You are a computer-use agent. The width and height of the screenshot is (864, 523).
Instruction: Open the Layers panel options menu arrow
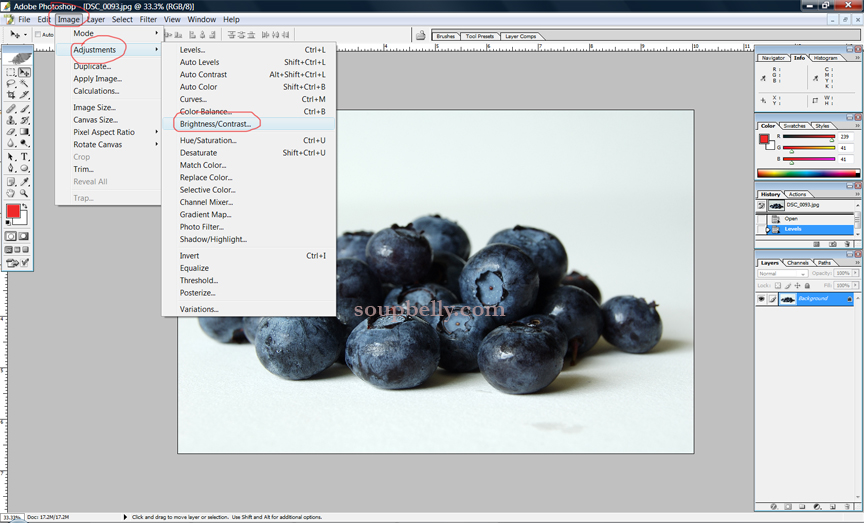[857, 262]
